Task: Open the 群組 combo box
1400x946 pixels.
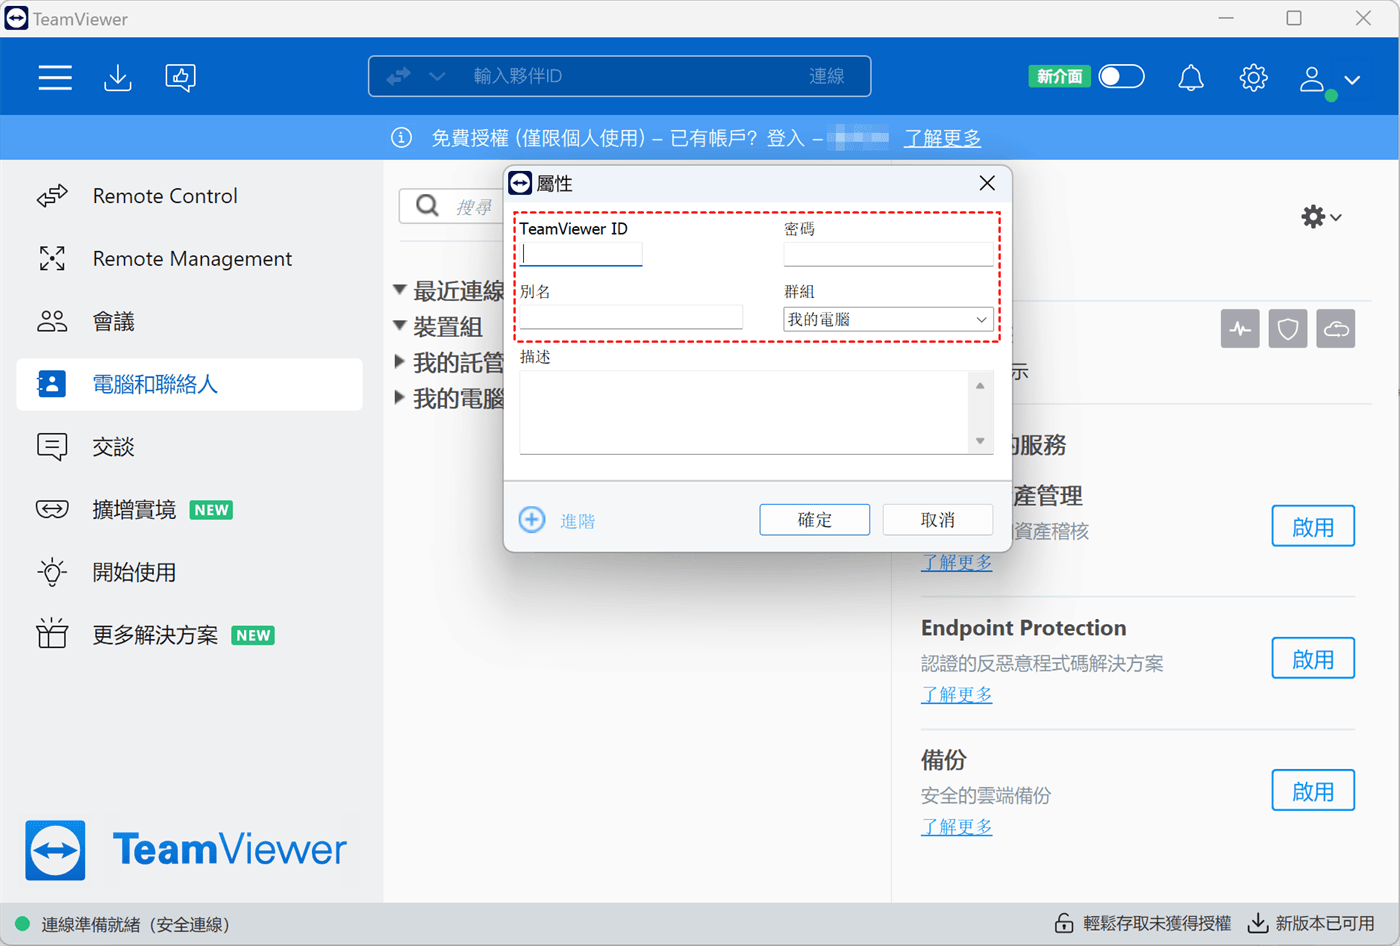Action: 888,319
